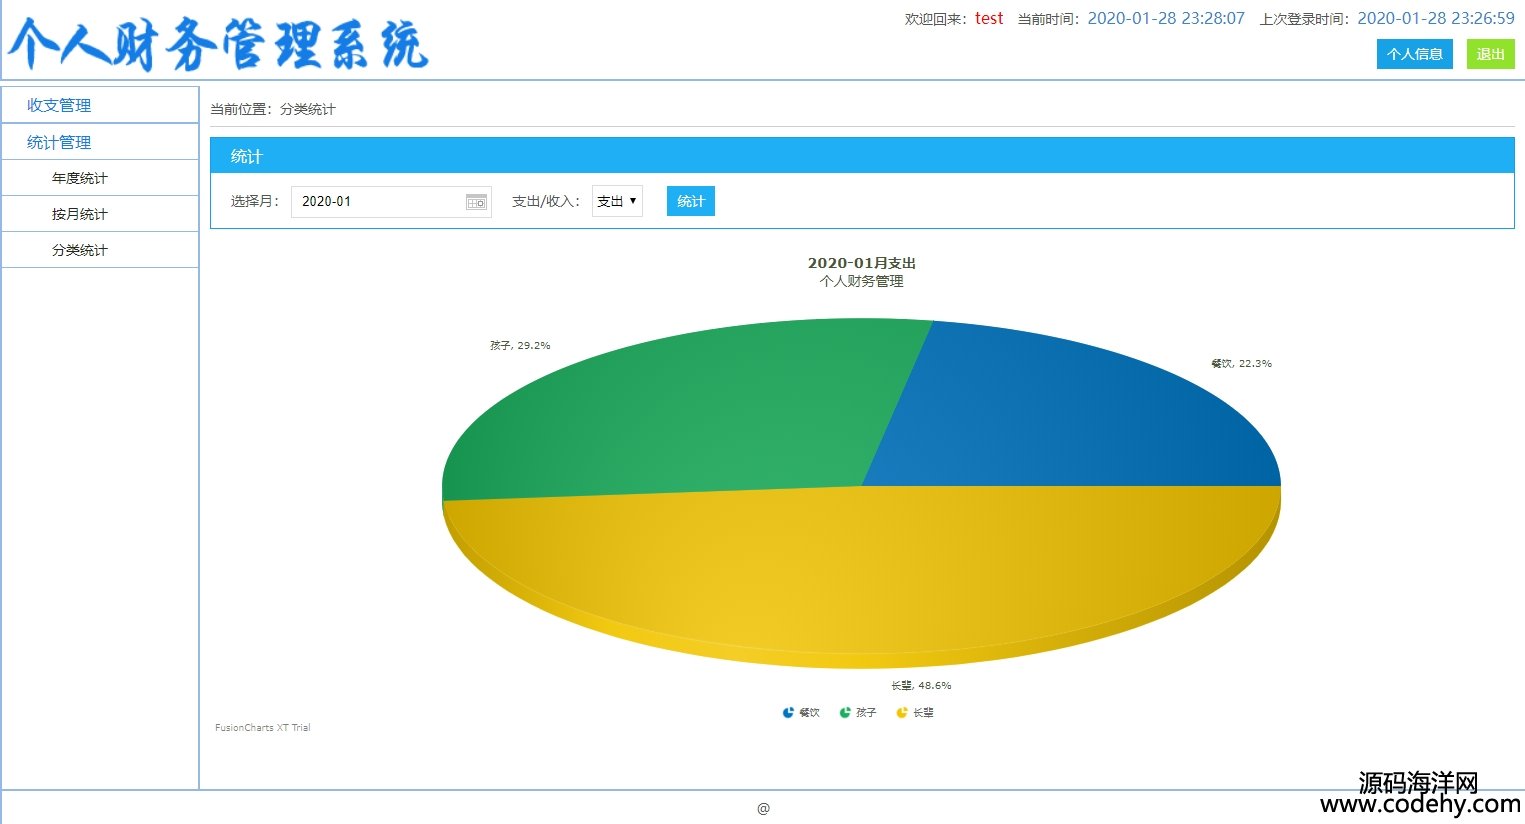Click the 当前位置: 分类统计 breadcrumb
1525x824 pixels.
[273, 109]
